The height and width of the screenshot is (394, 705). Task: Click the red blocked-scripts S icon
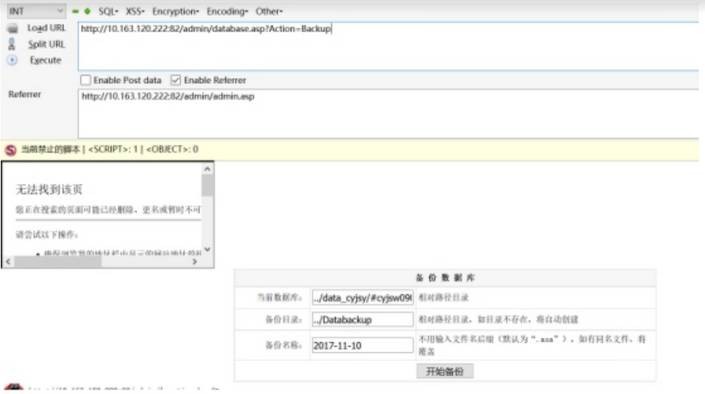10,150
